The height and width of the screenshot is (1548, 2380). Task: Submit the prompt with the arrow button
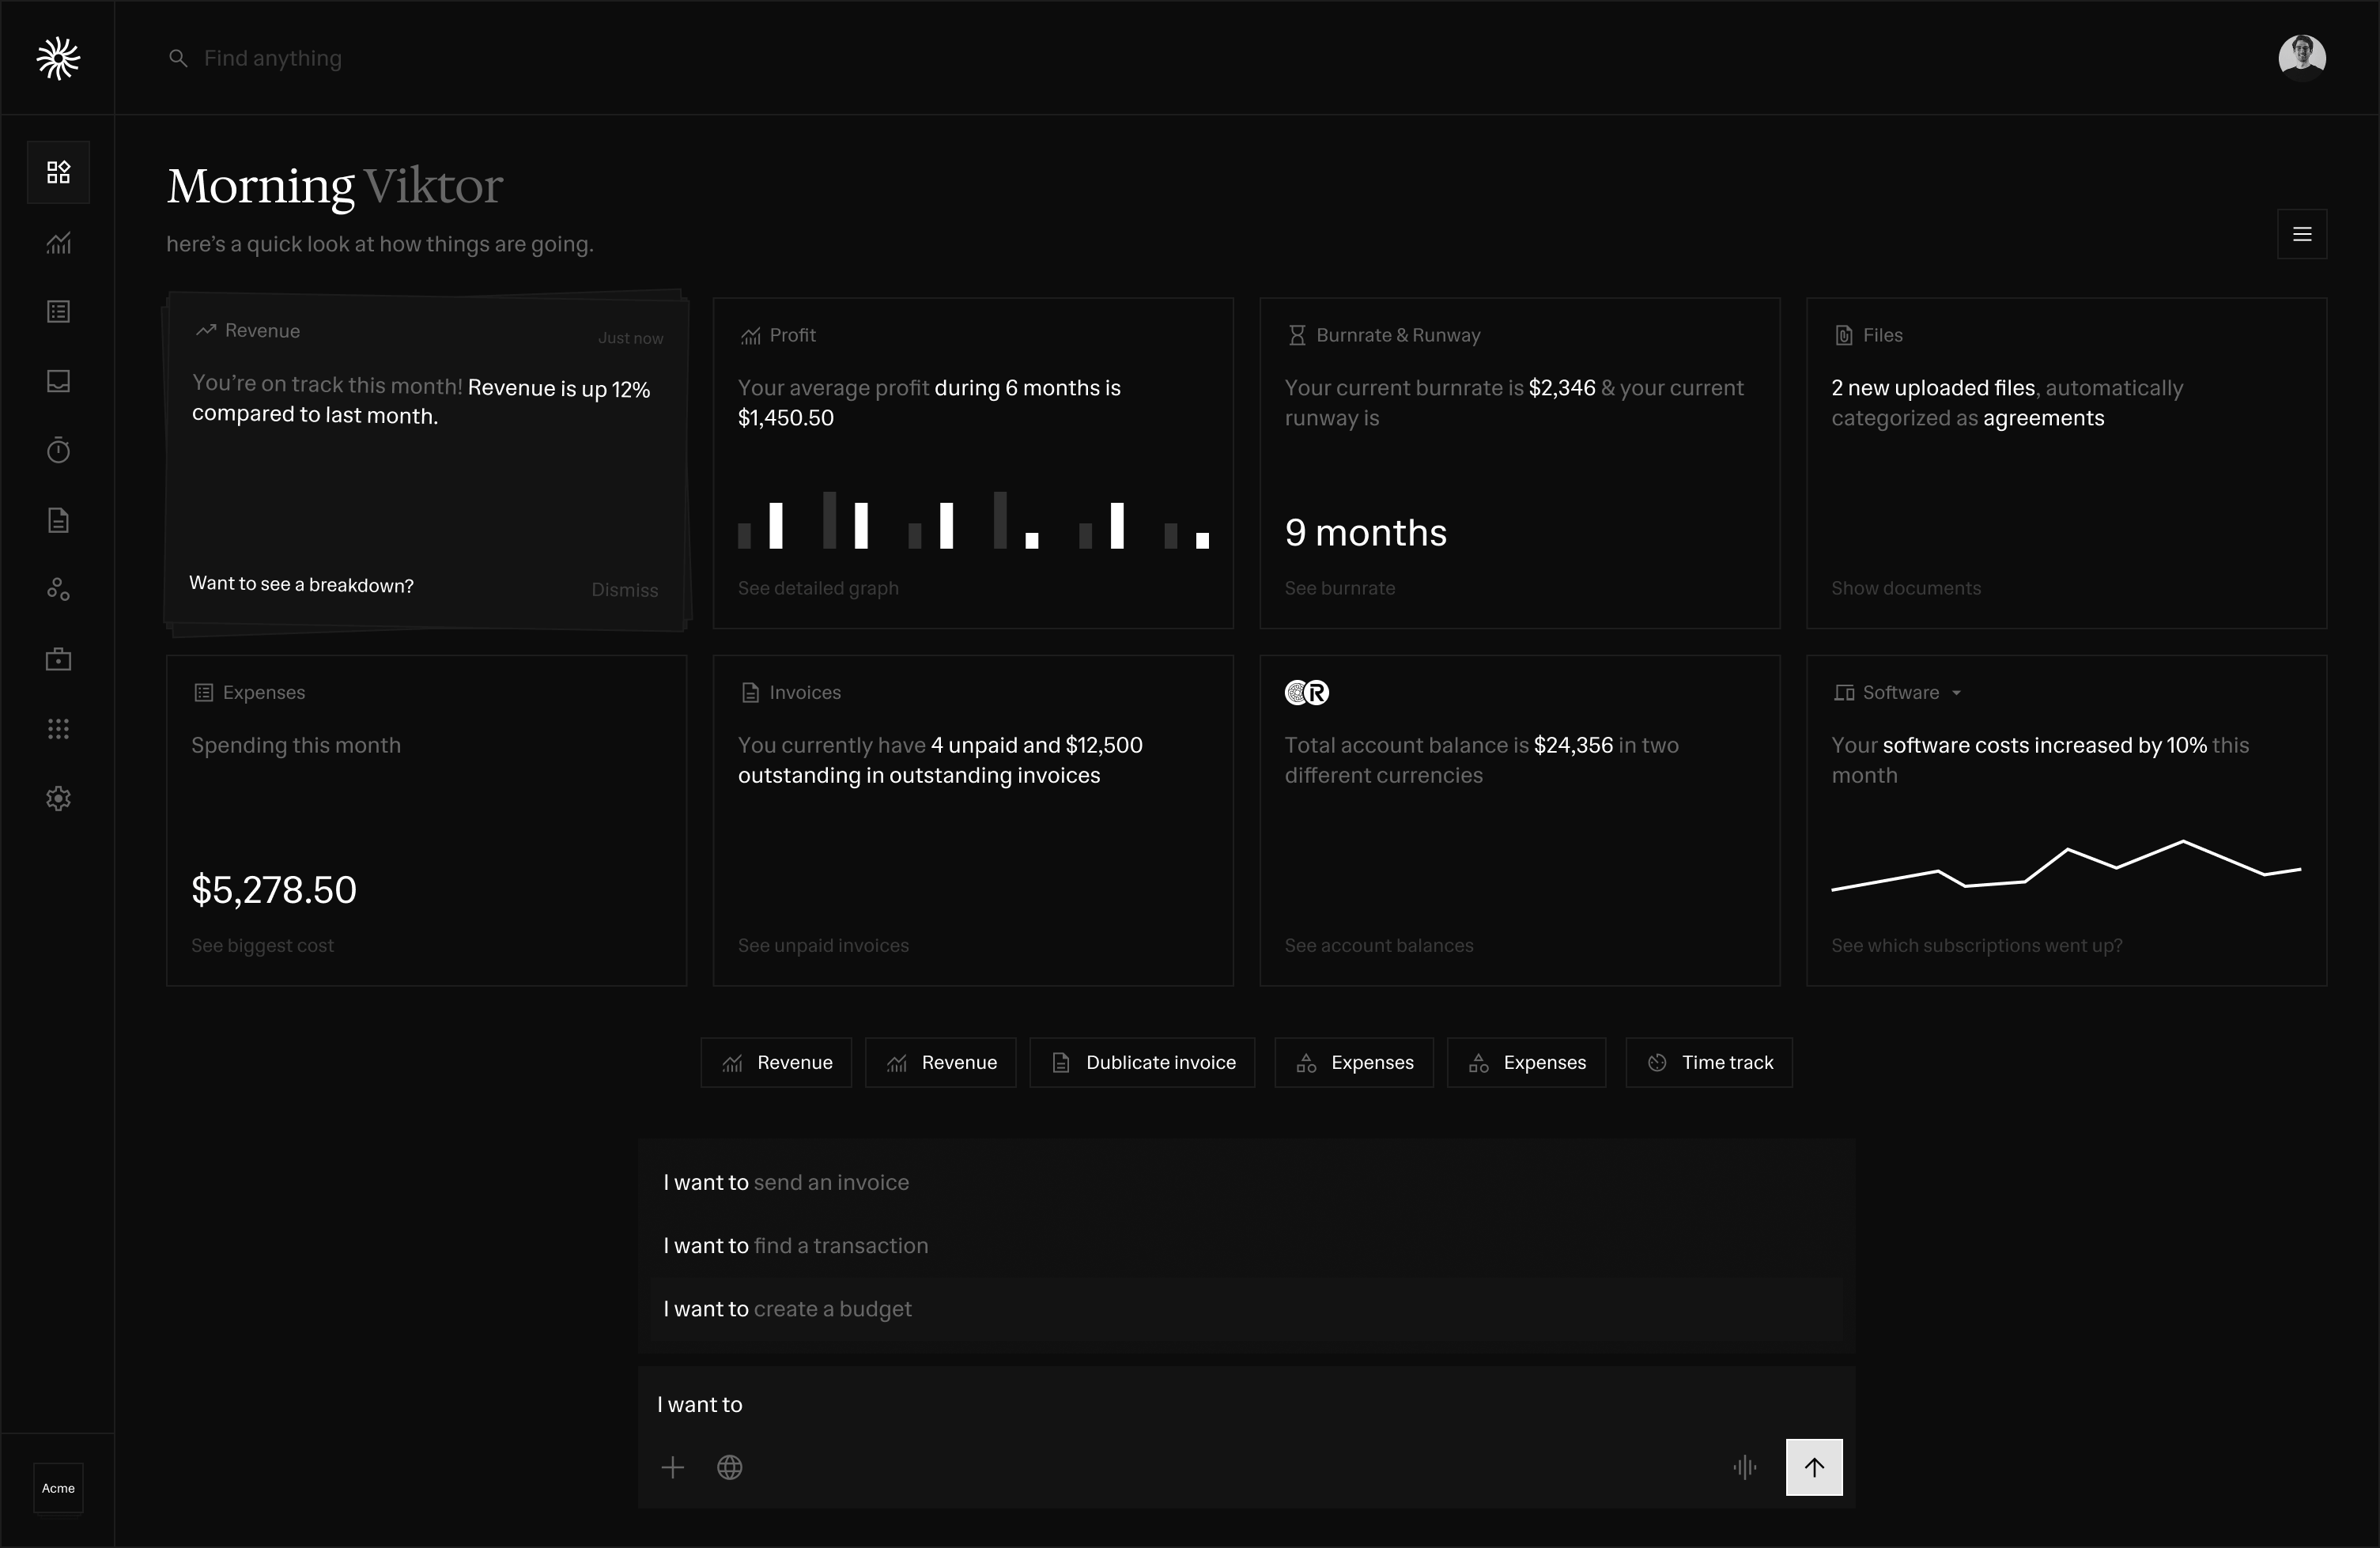[1815, 1467]
